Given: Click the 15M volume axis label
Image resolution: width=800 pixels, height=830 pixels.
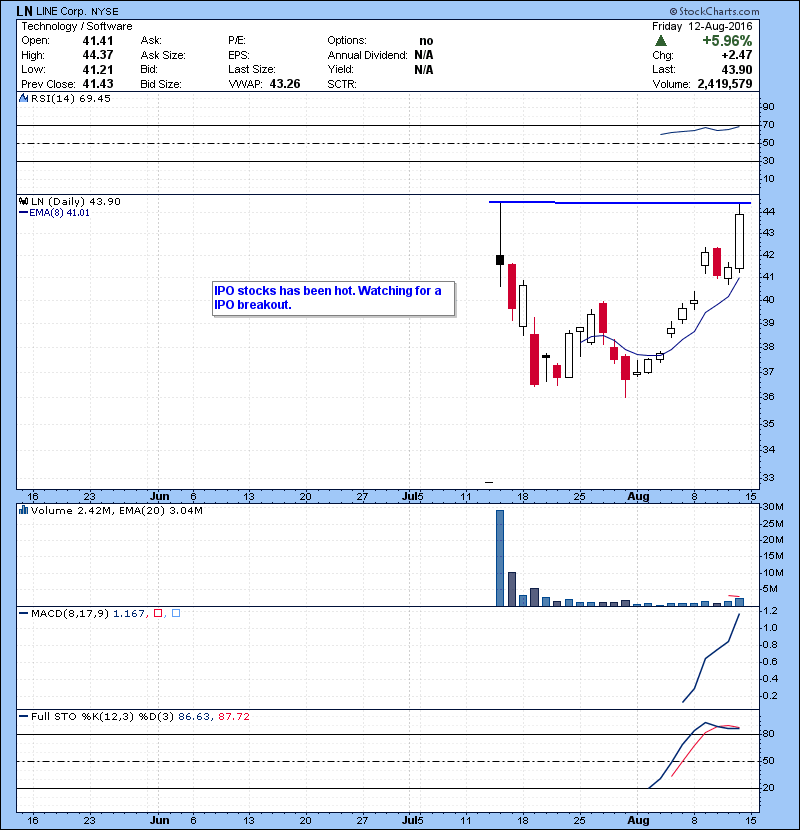Looking at the screenshot, I should tap(773, 556).
